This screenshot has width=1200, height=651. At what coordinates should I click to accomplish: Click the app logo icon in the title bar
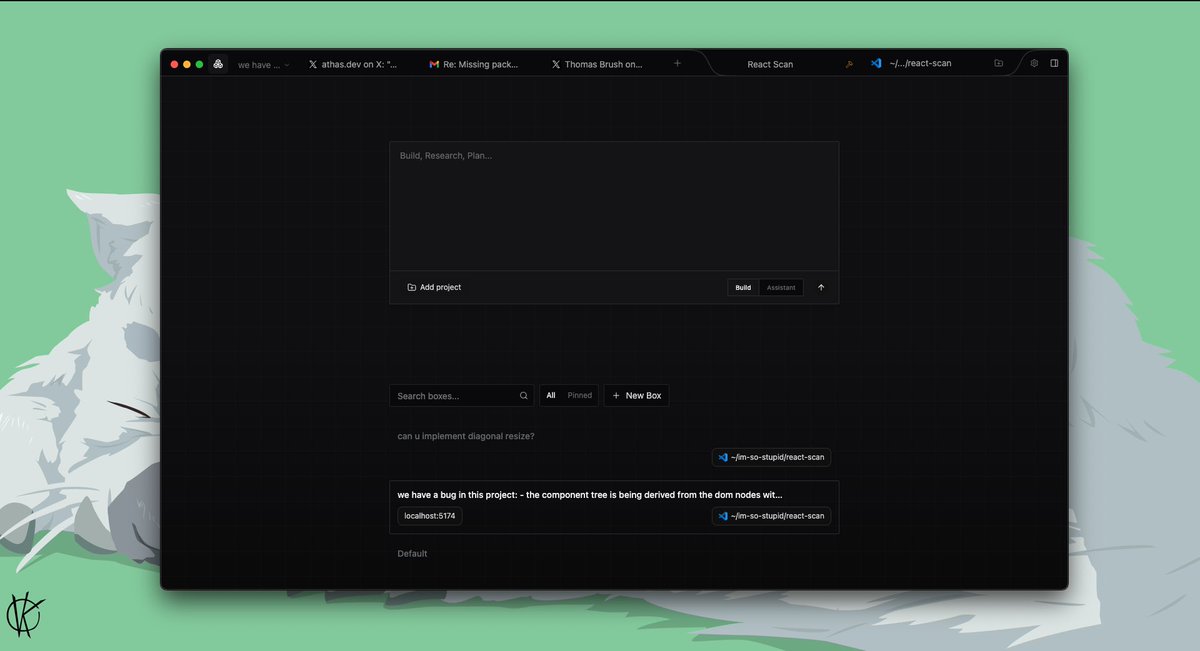point(218,64)
